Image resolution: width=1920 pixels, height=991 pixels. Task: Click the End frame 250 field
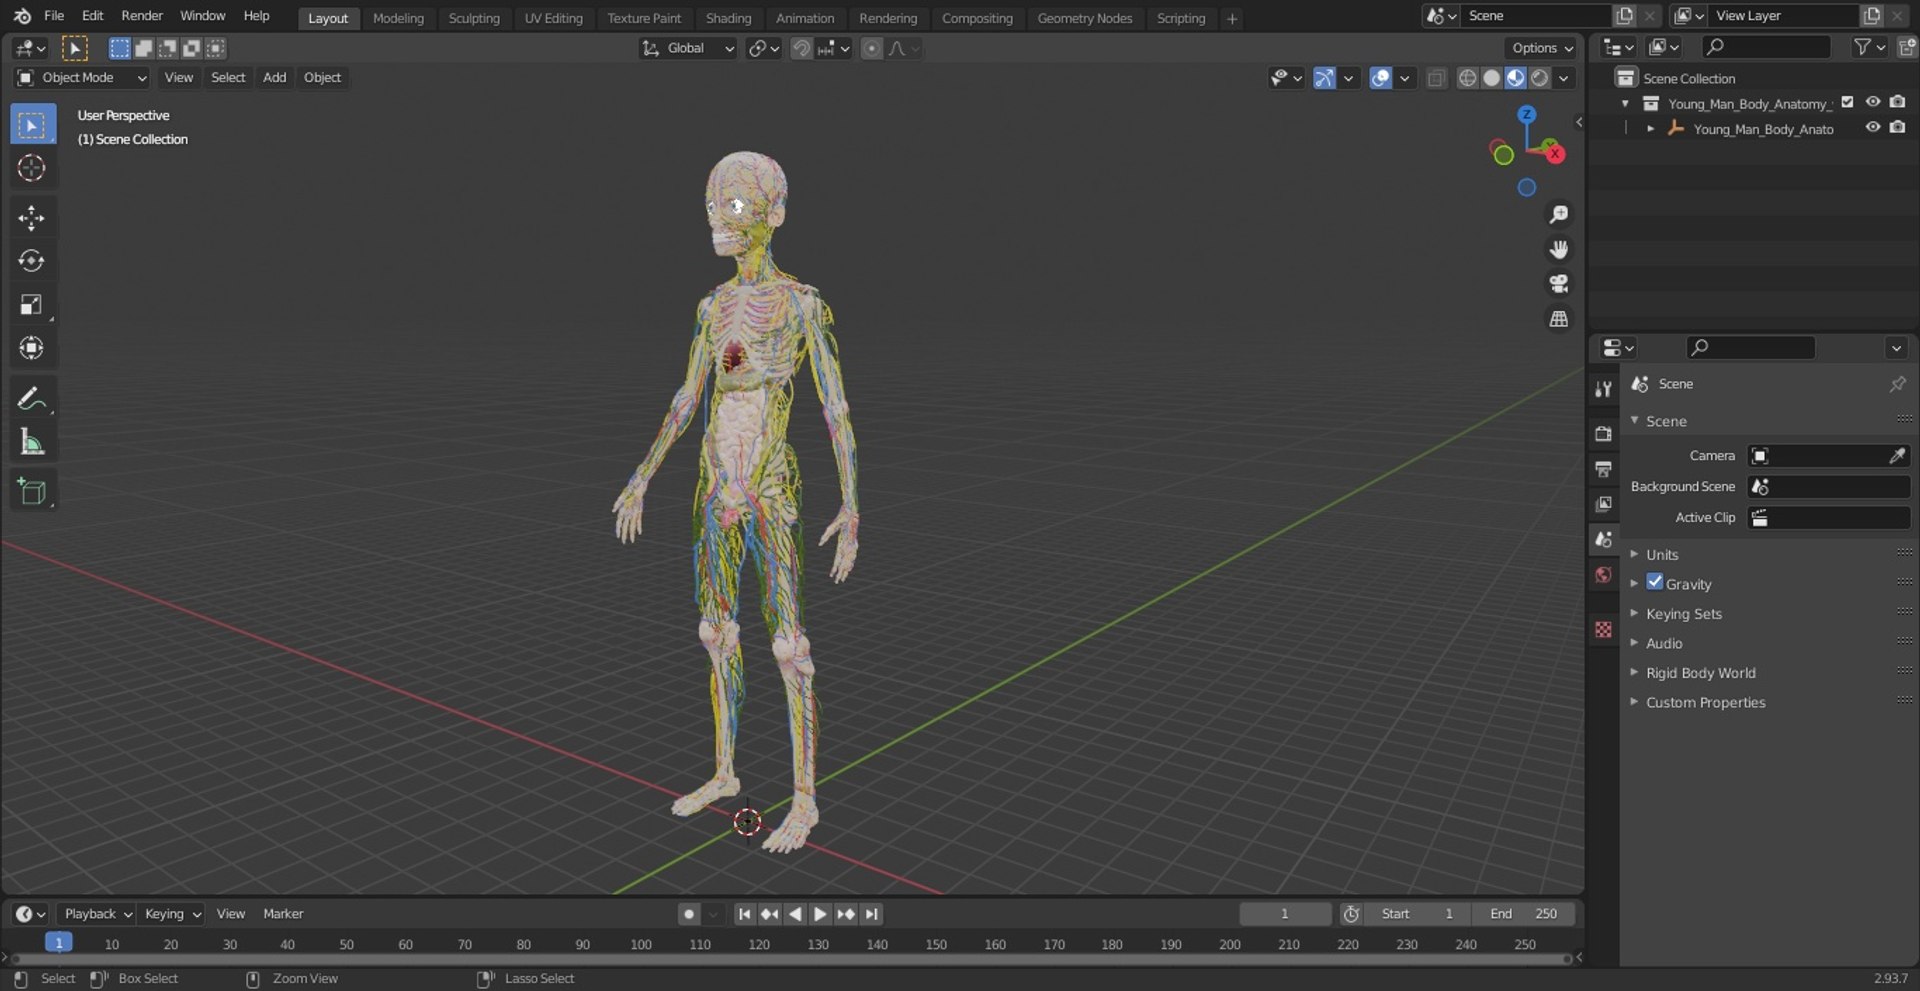pyautogui.click(x=1524, y=914)
